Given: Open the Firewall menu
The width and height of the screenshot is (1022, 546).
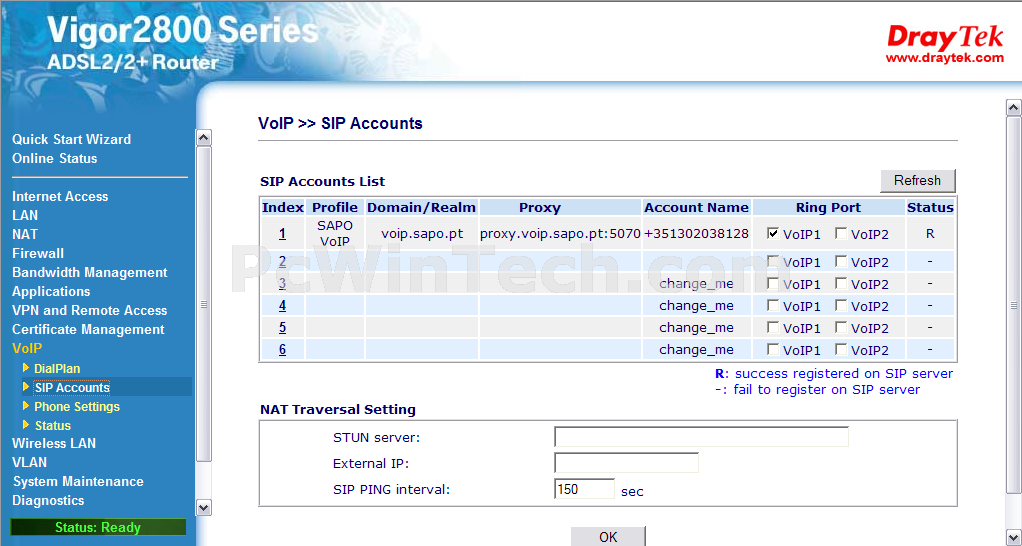Looking at the screenshot, I should click(38, 253).
